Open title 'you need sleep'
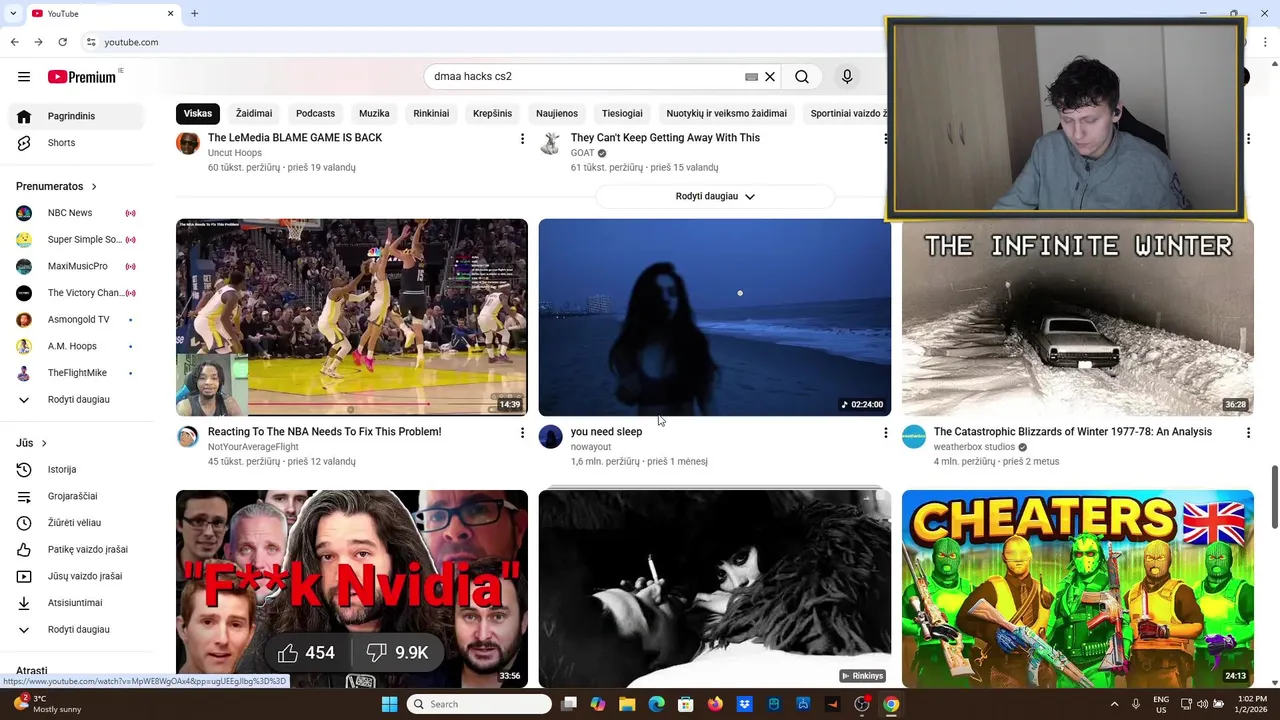Image resolution: width=1280 pixels, height=720 pixels. click(x=606, y=432)
